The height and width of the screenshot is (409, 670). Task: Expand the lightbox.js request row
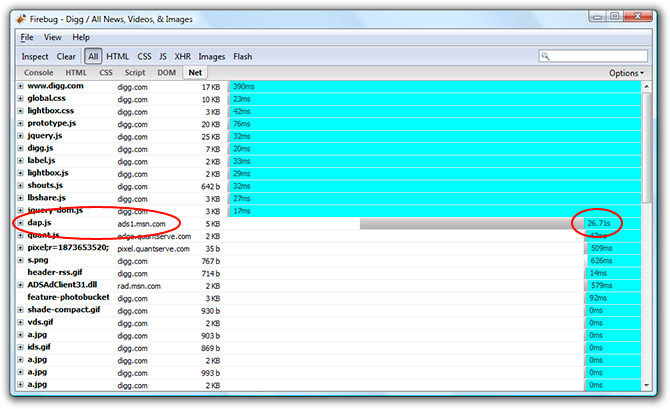[x=20, y=173]
